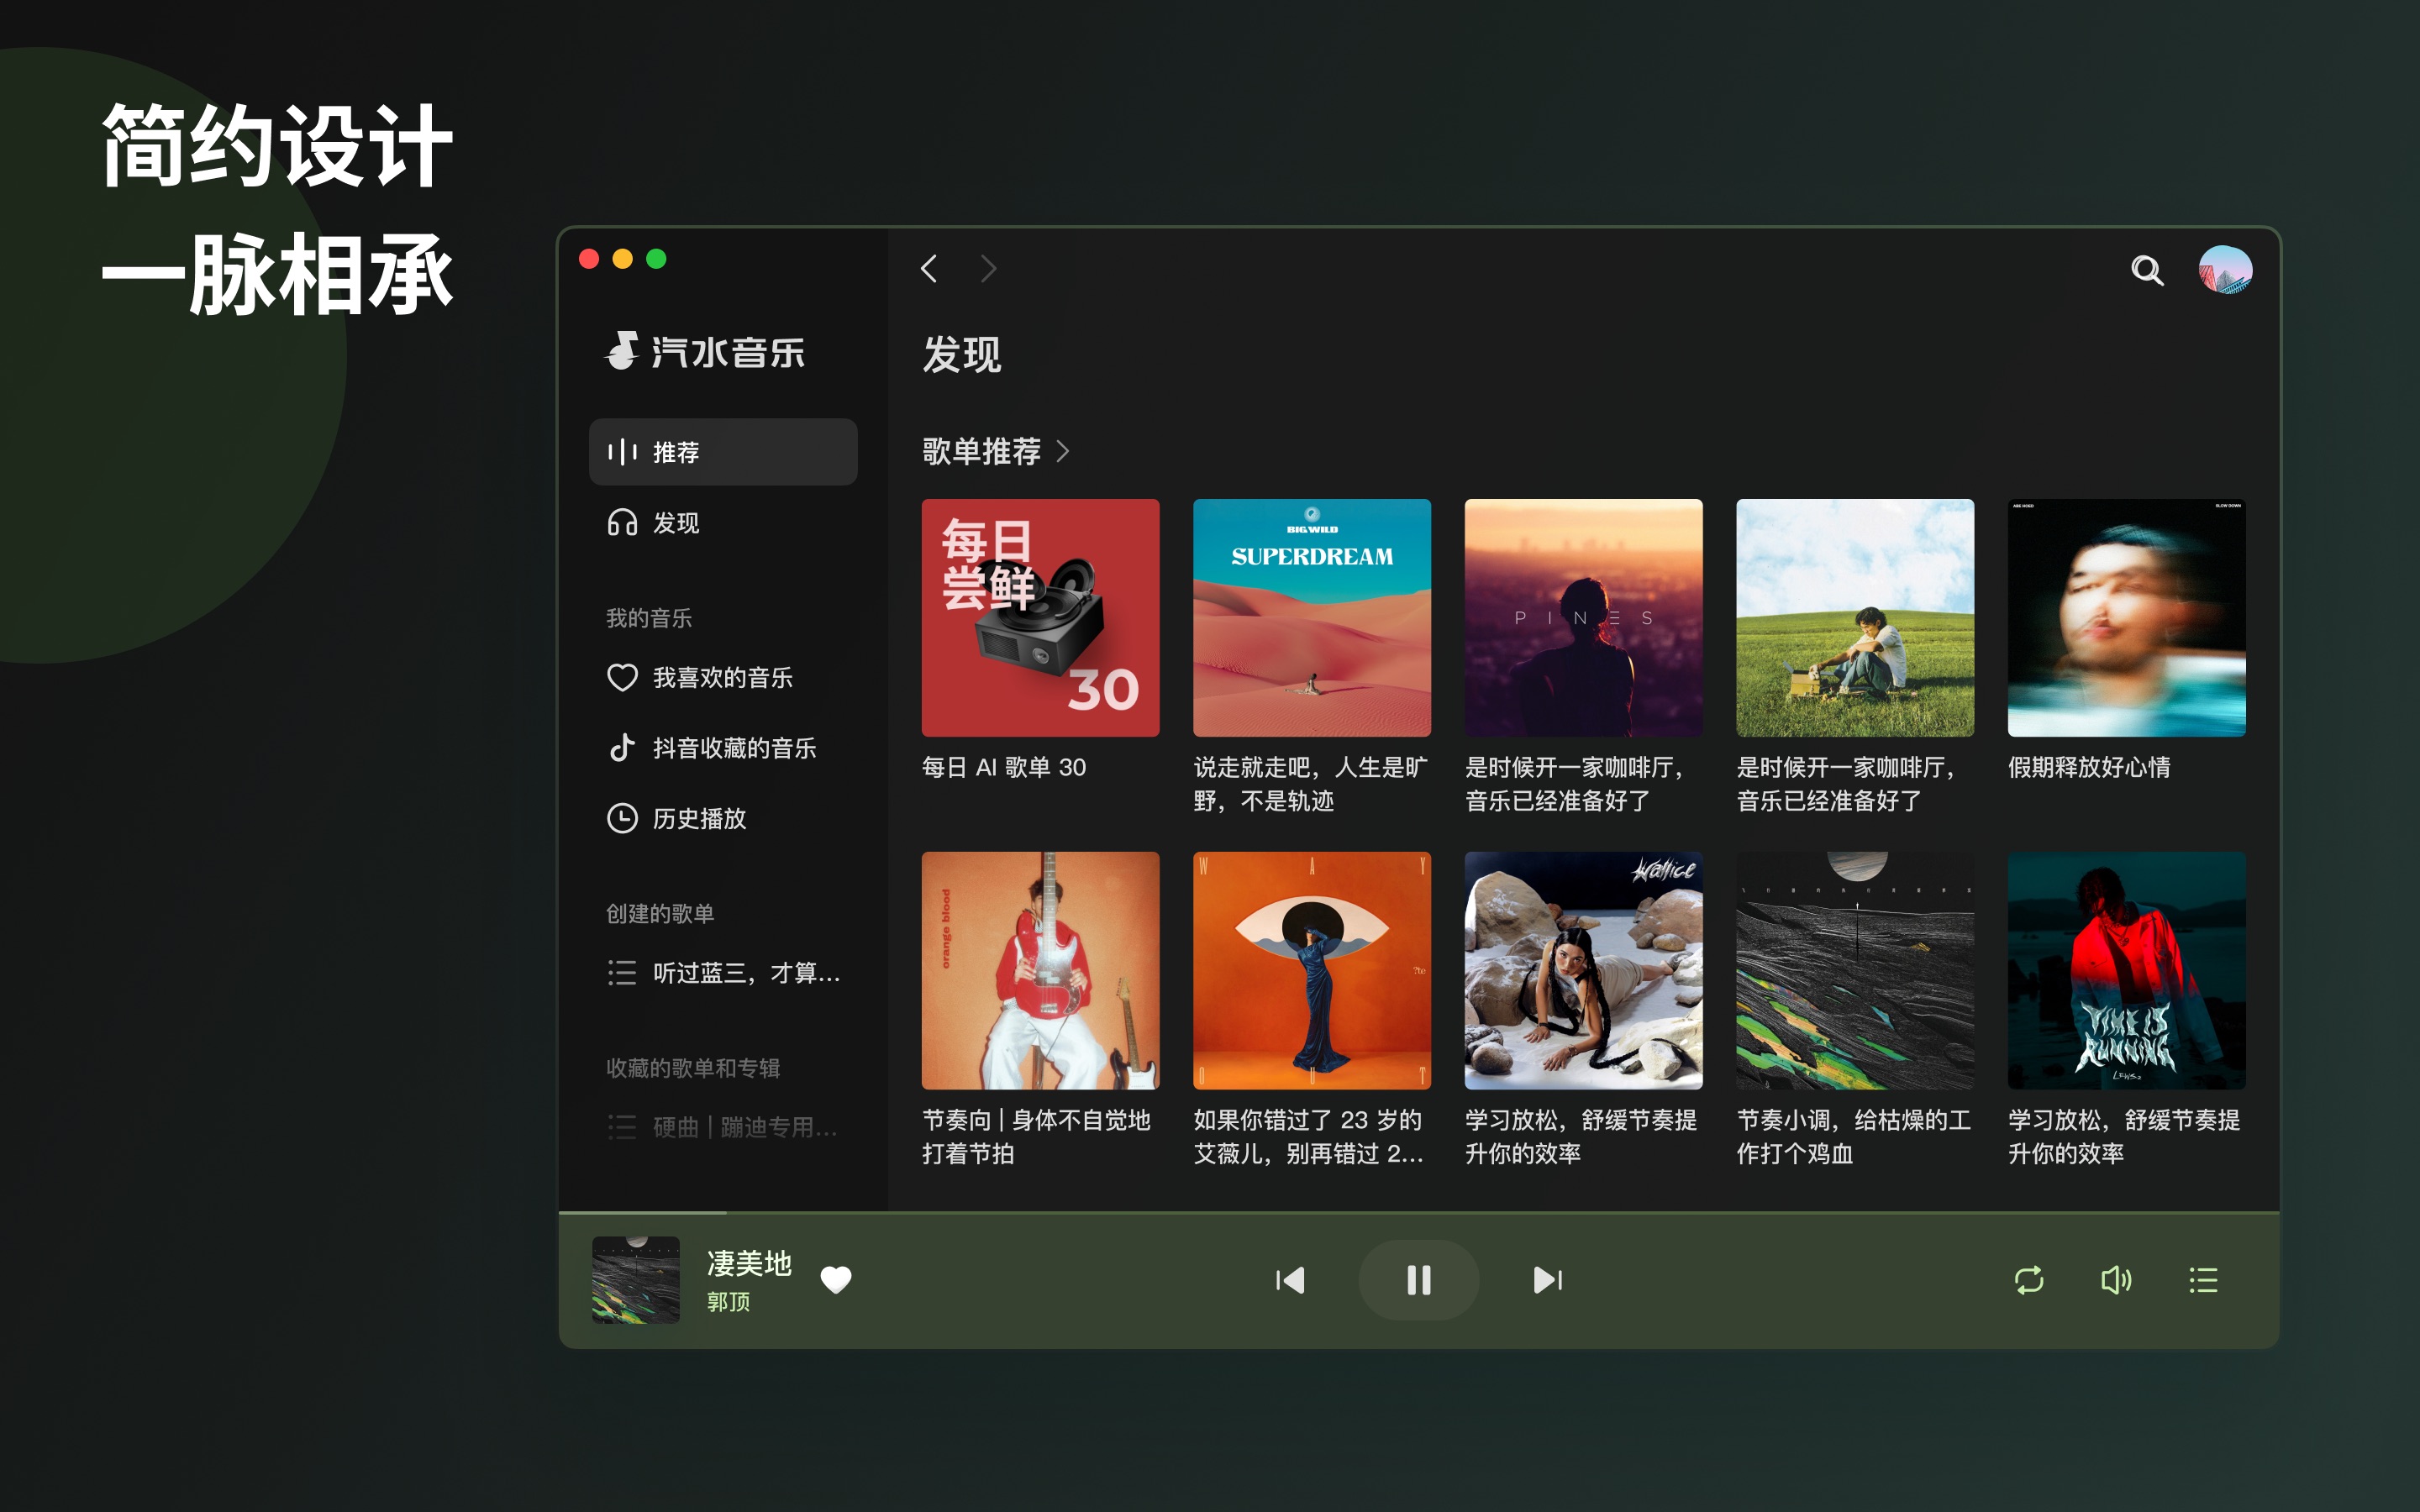The height and width of the screenshot is (1512, 2420).
Task: Click the headphone icon beside 发现
Action: coord(622,523)
